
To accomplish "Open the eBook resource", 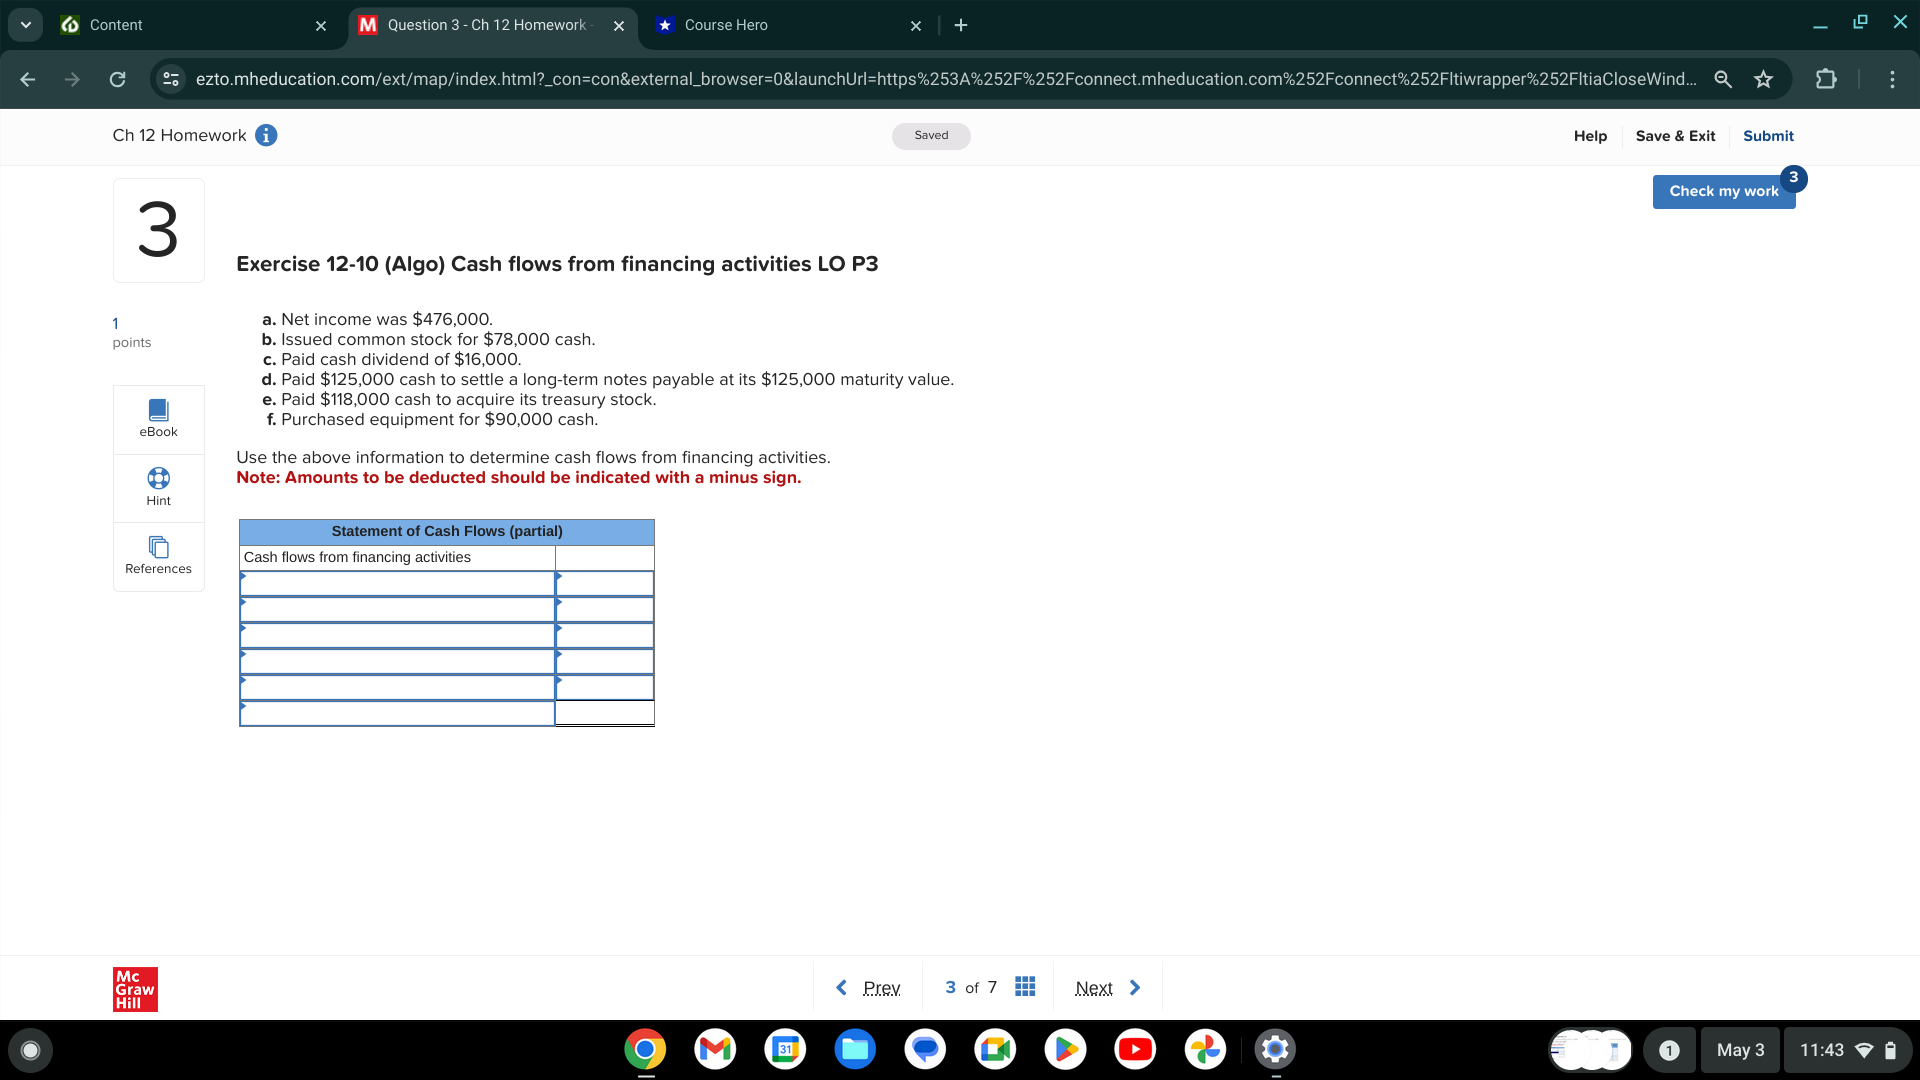I will 158,418.
